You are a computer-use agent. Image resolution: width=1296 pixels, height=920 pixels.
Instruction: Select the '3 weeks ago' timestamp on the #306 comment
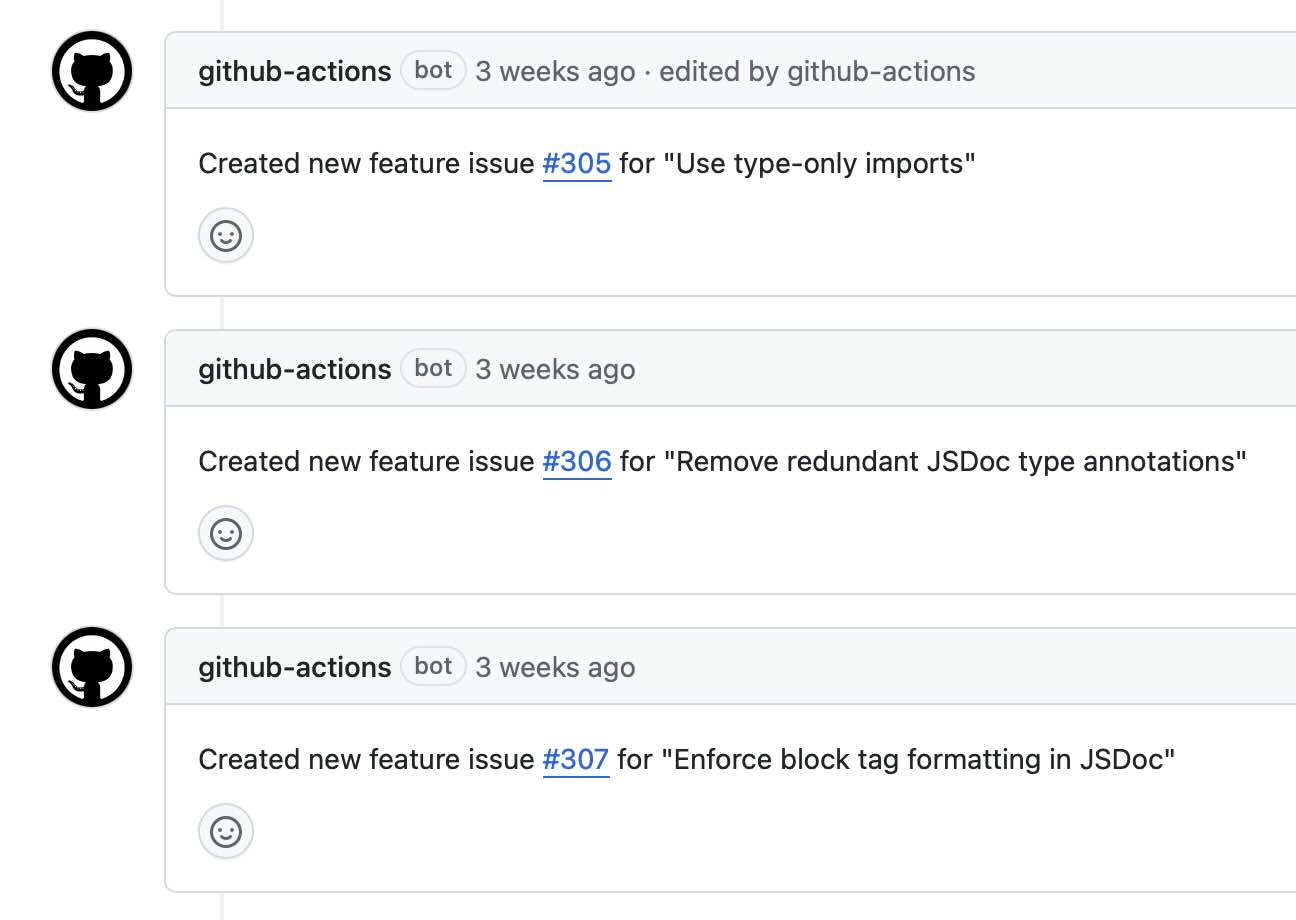(x=555, y=369)
